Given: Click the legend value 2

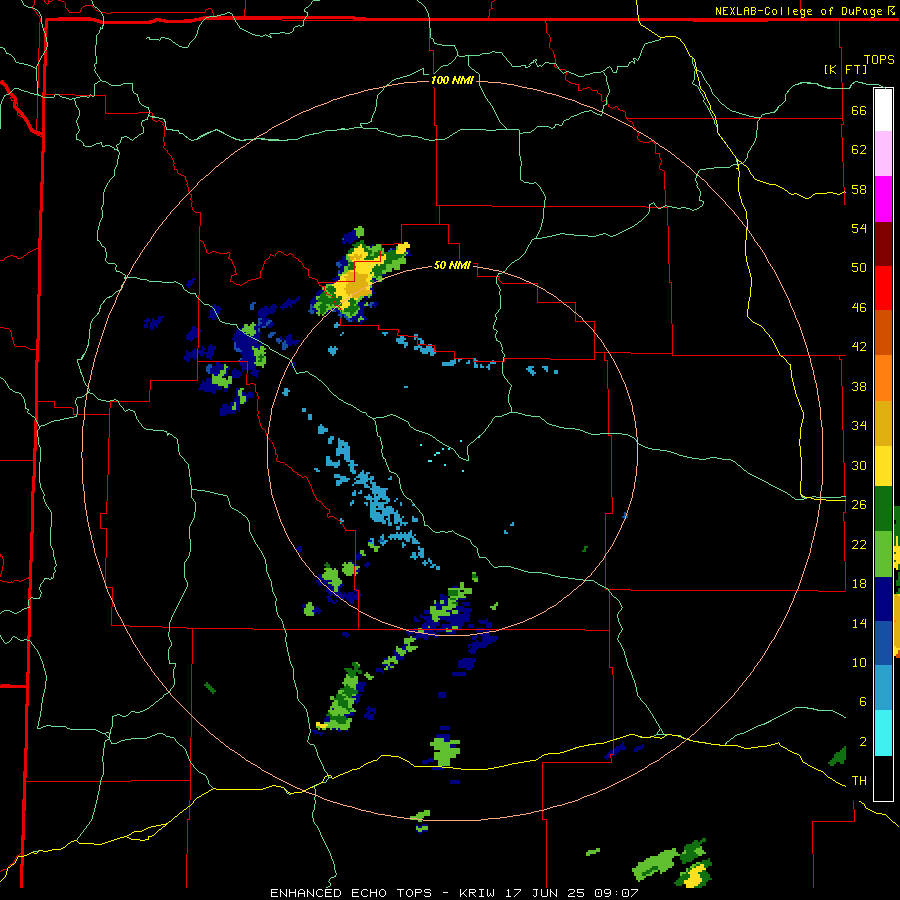Looking at the screenshot, I should coord(862,741).
